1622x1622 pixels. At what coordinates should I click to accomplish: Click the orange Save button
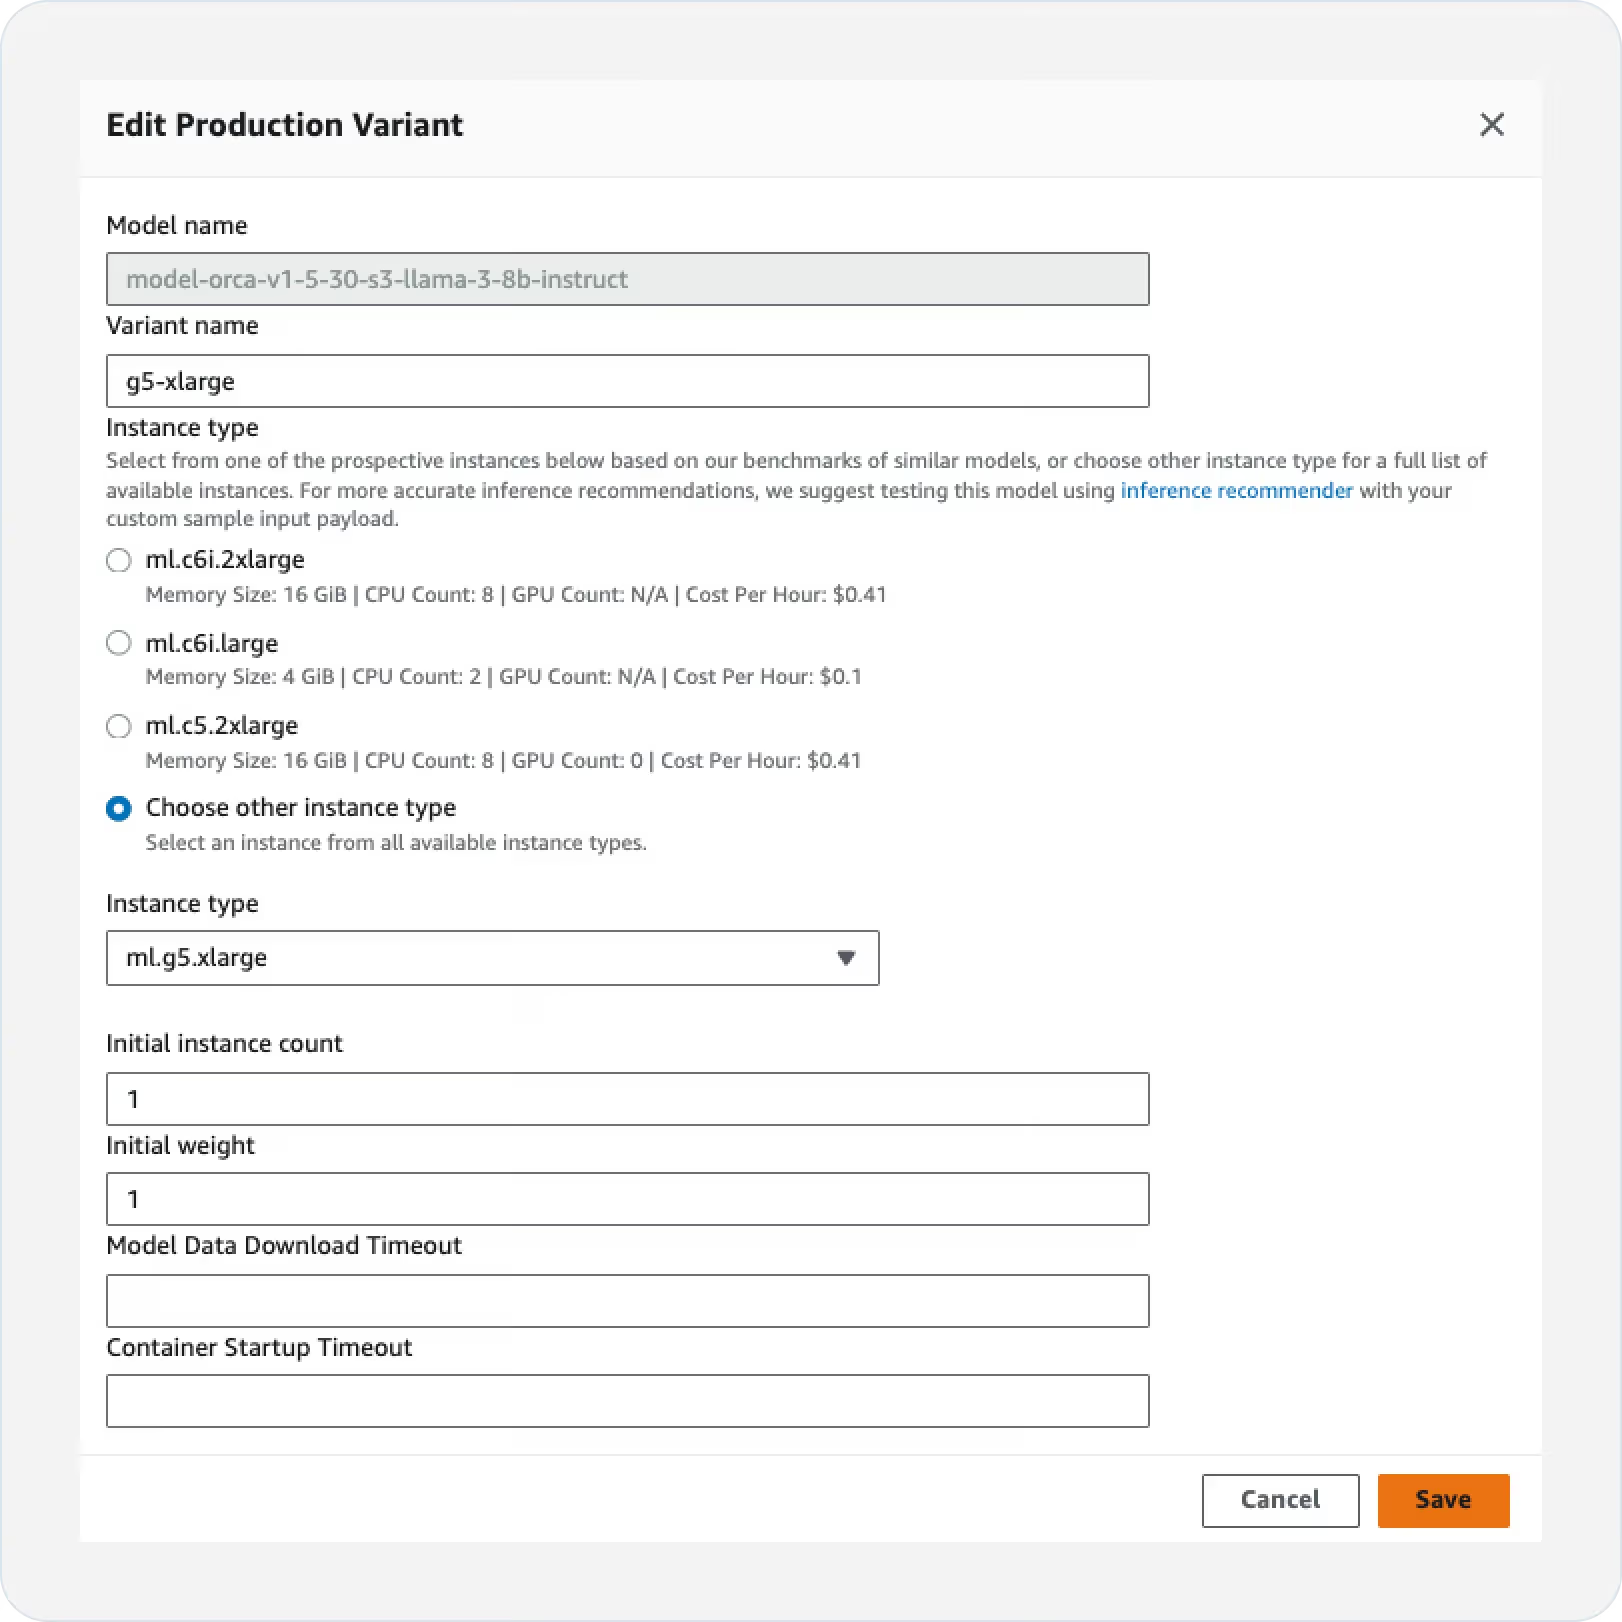pyautogui.click(x=1442, y=1500)
